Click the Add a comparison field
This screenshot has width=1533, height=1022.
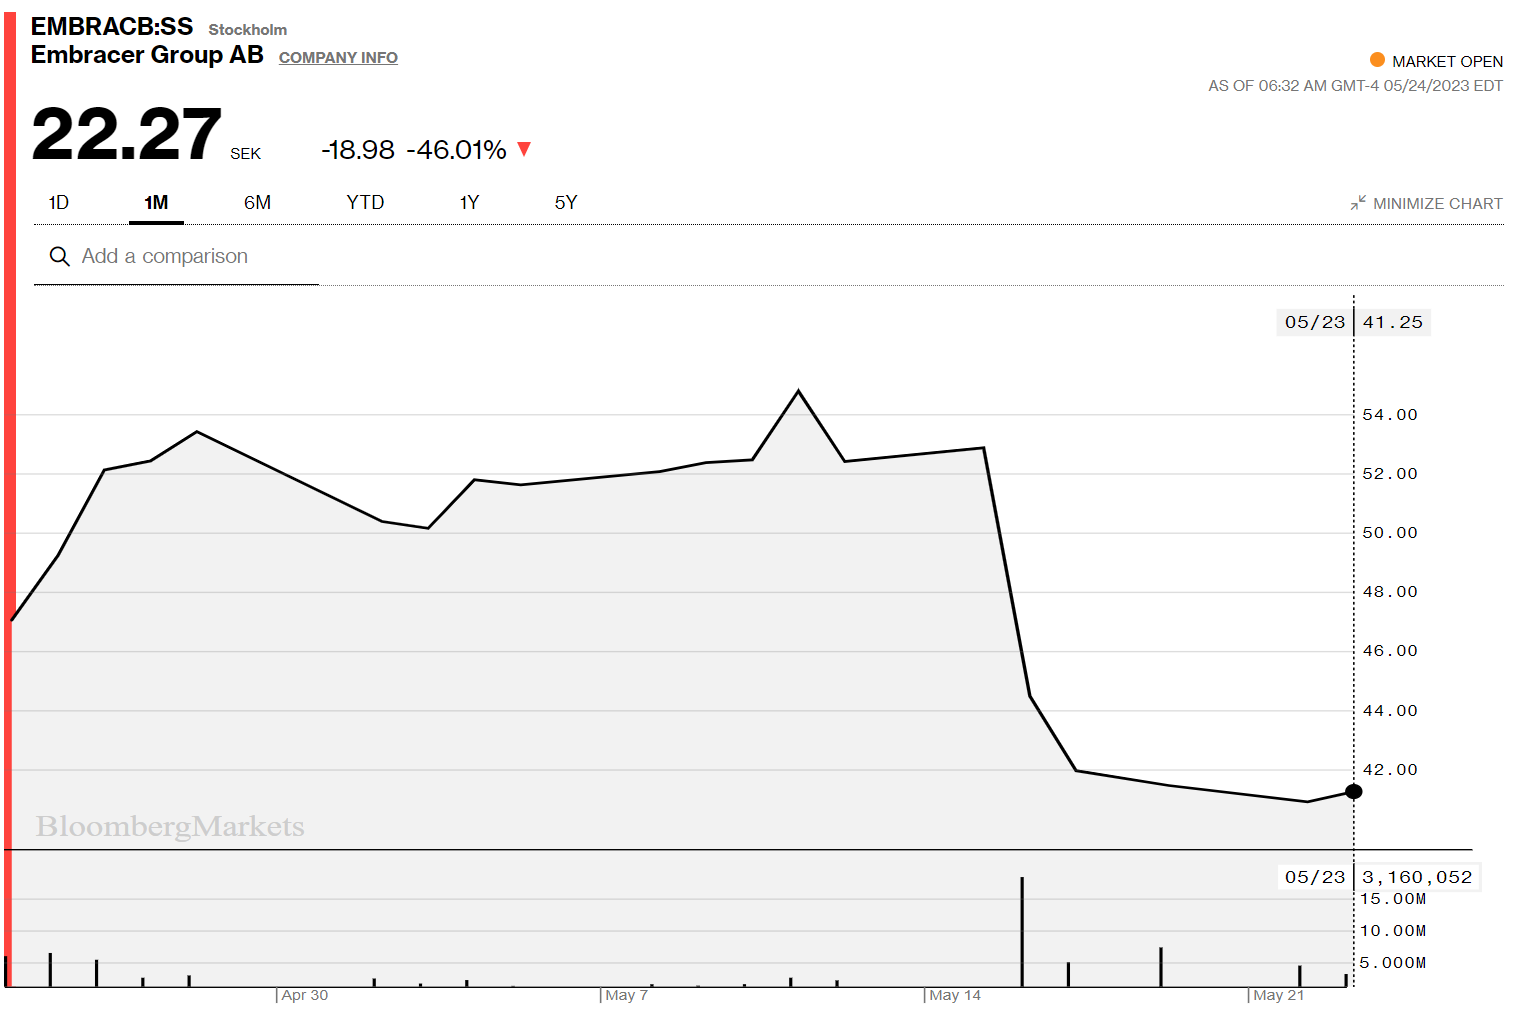tap(176, 257)
